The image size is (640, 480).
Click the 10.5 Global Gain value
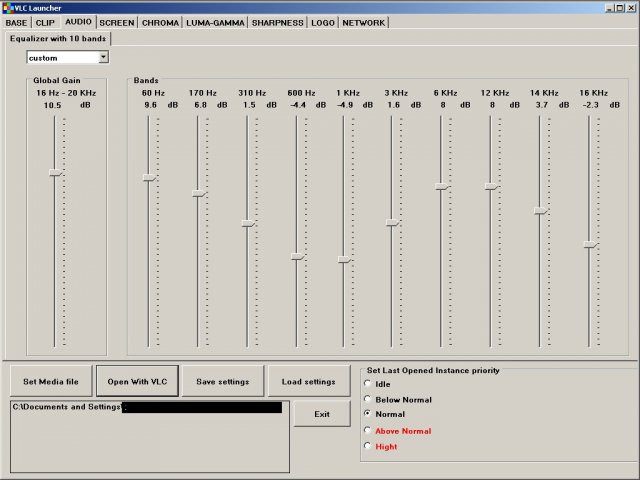[52, 105]
